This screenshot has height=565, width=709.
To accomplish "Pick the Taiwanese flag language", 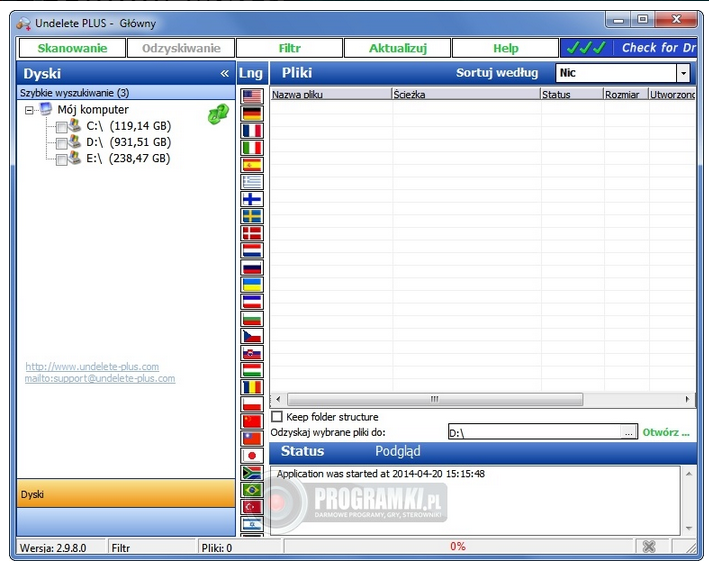I will point(252,438).
